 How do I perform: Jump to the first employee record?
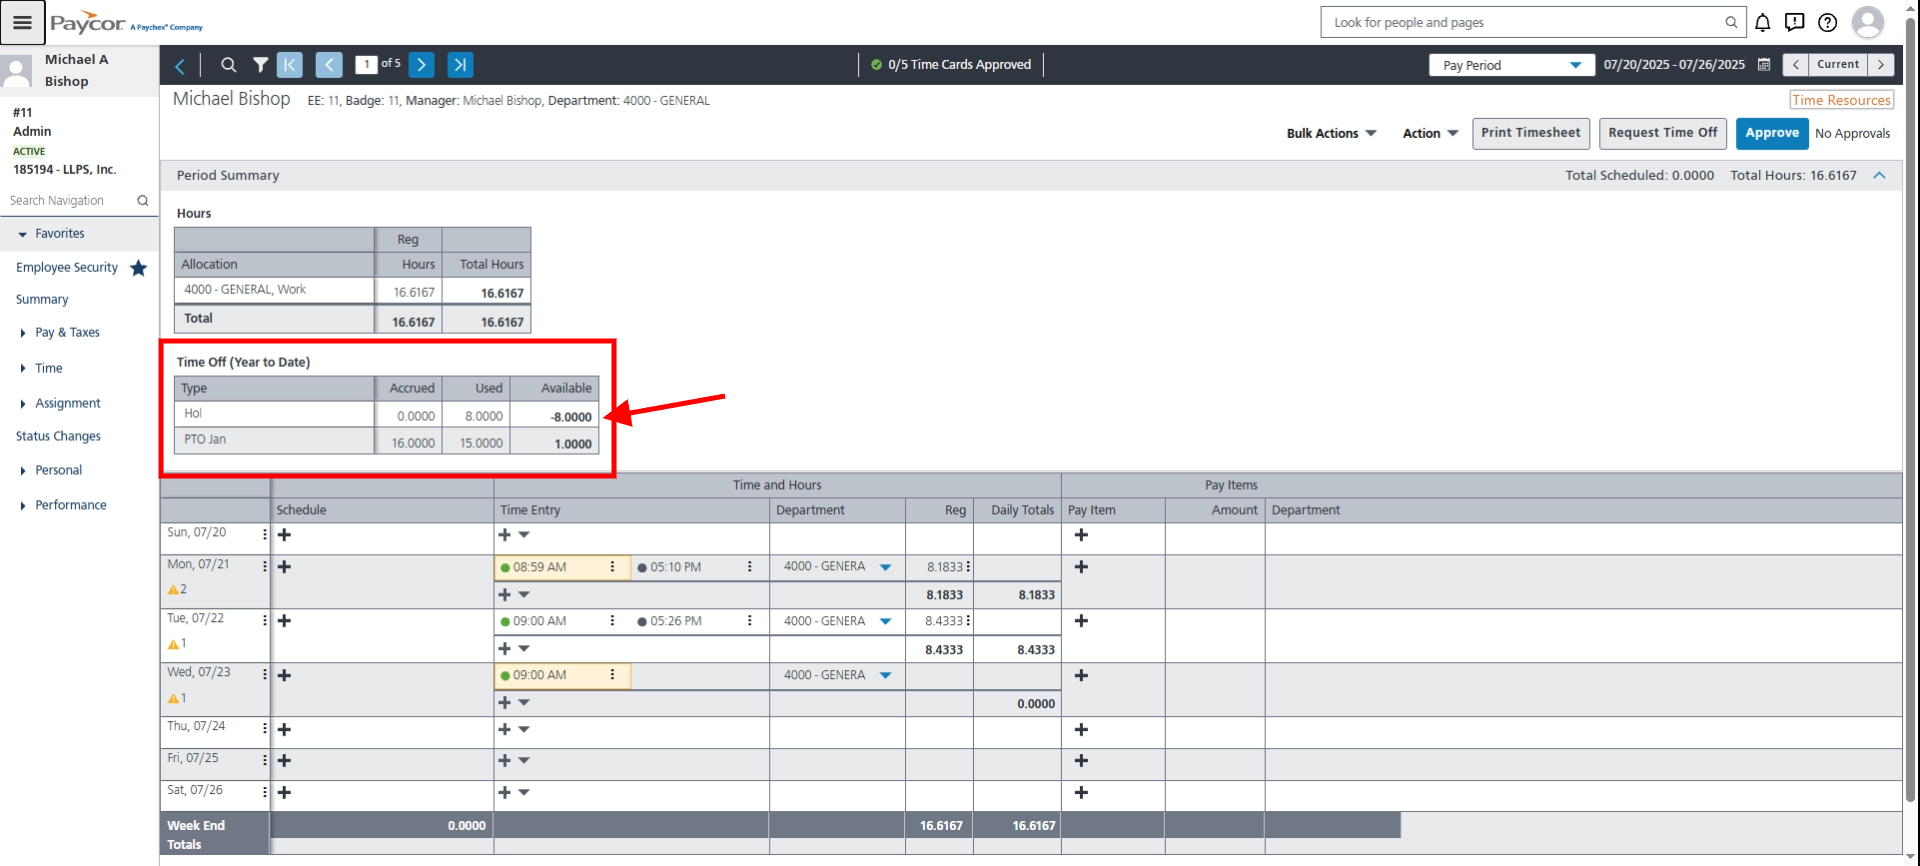(x=289, y=65)
